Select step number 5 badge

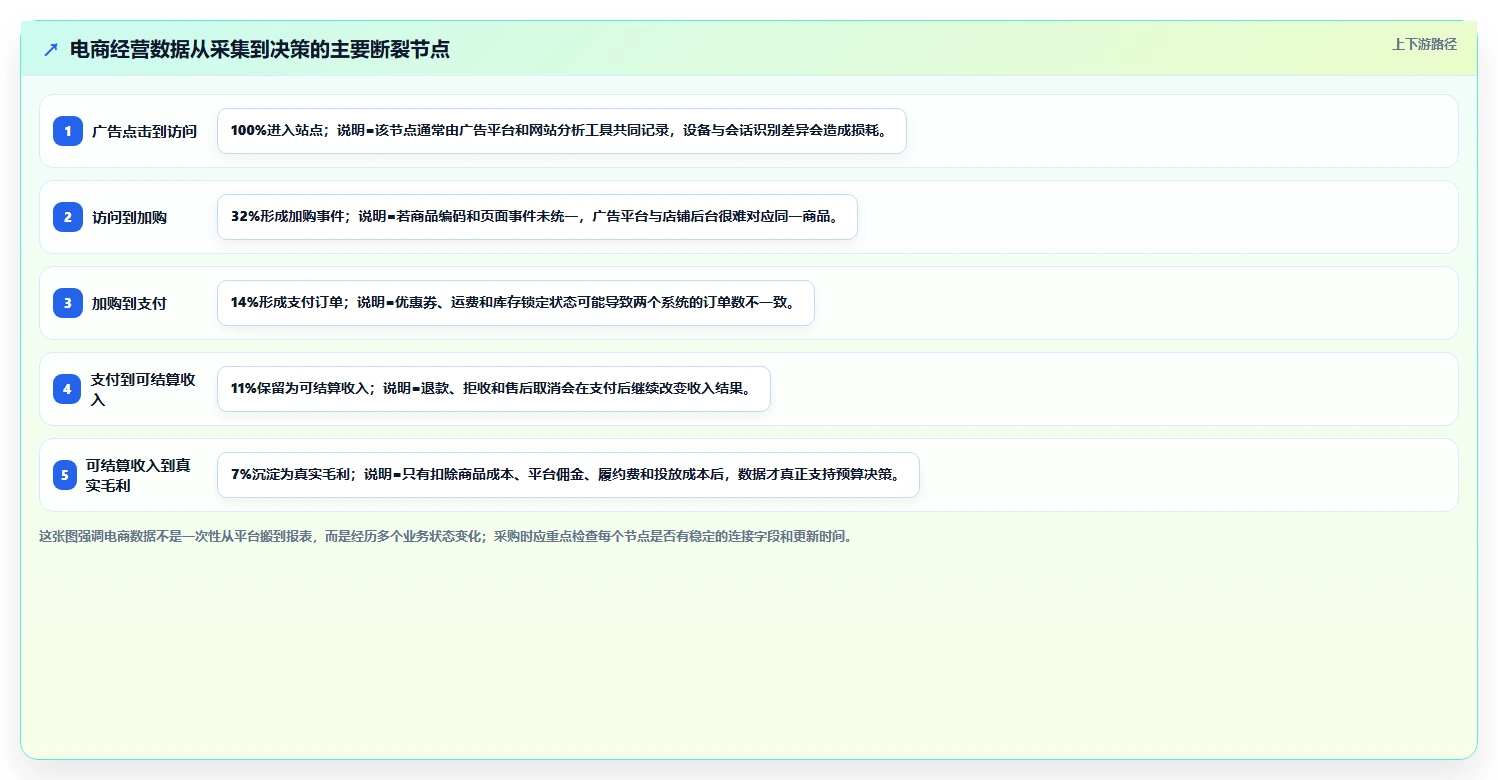(65, 475)
